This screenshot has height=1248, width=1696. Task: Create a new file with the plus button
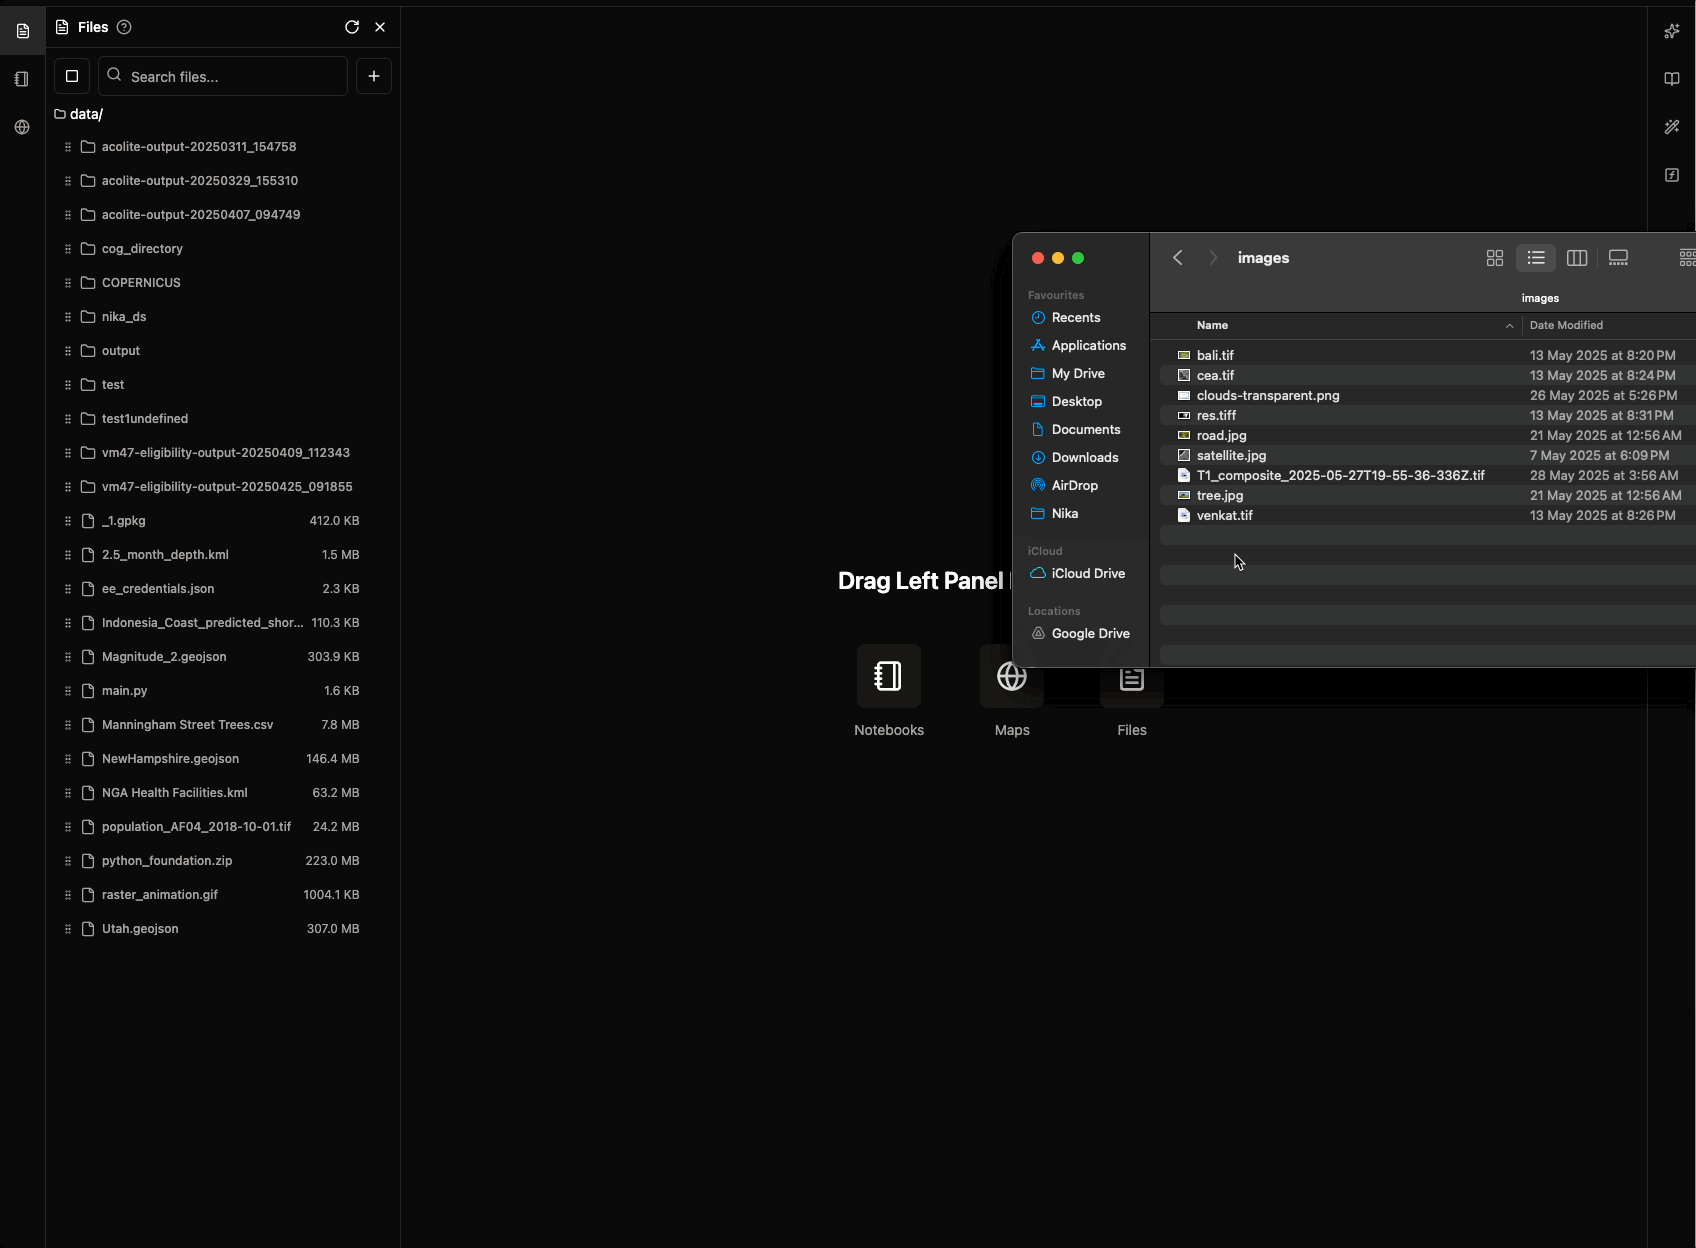(x=373, y=76)
